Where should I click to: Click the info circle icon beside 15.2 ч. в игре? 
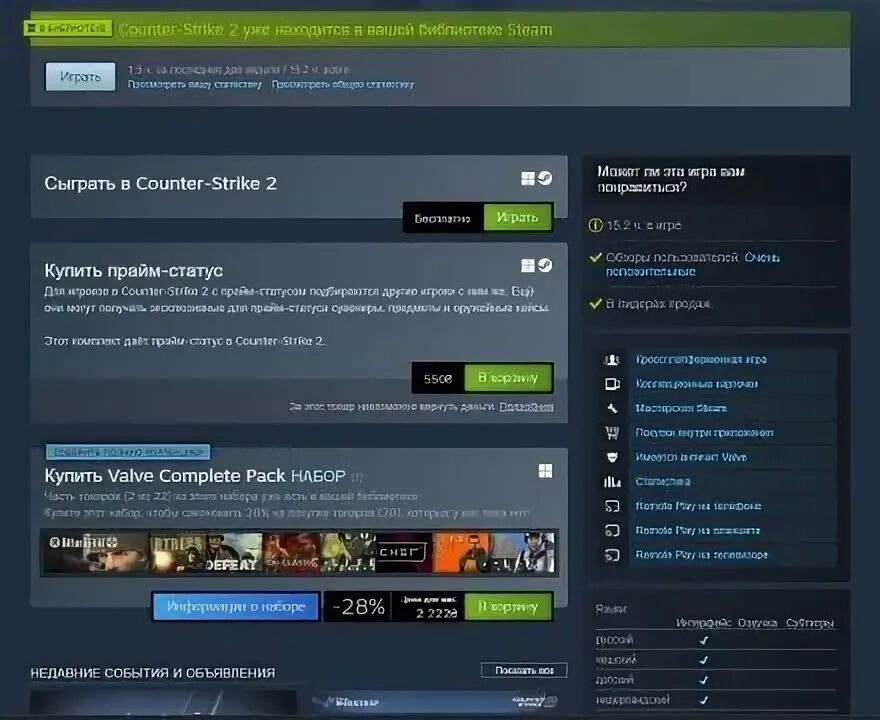click(x=595, y=226)
